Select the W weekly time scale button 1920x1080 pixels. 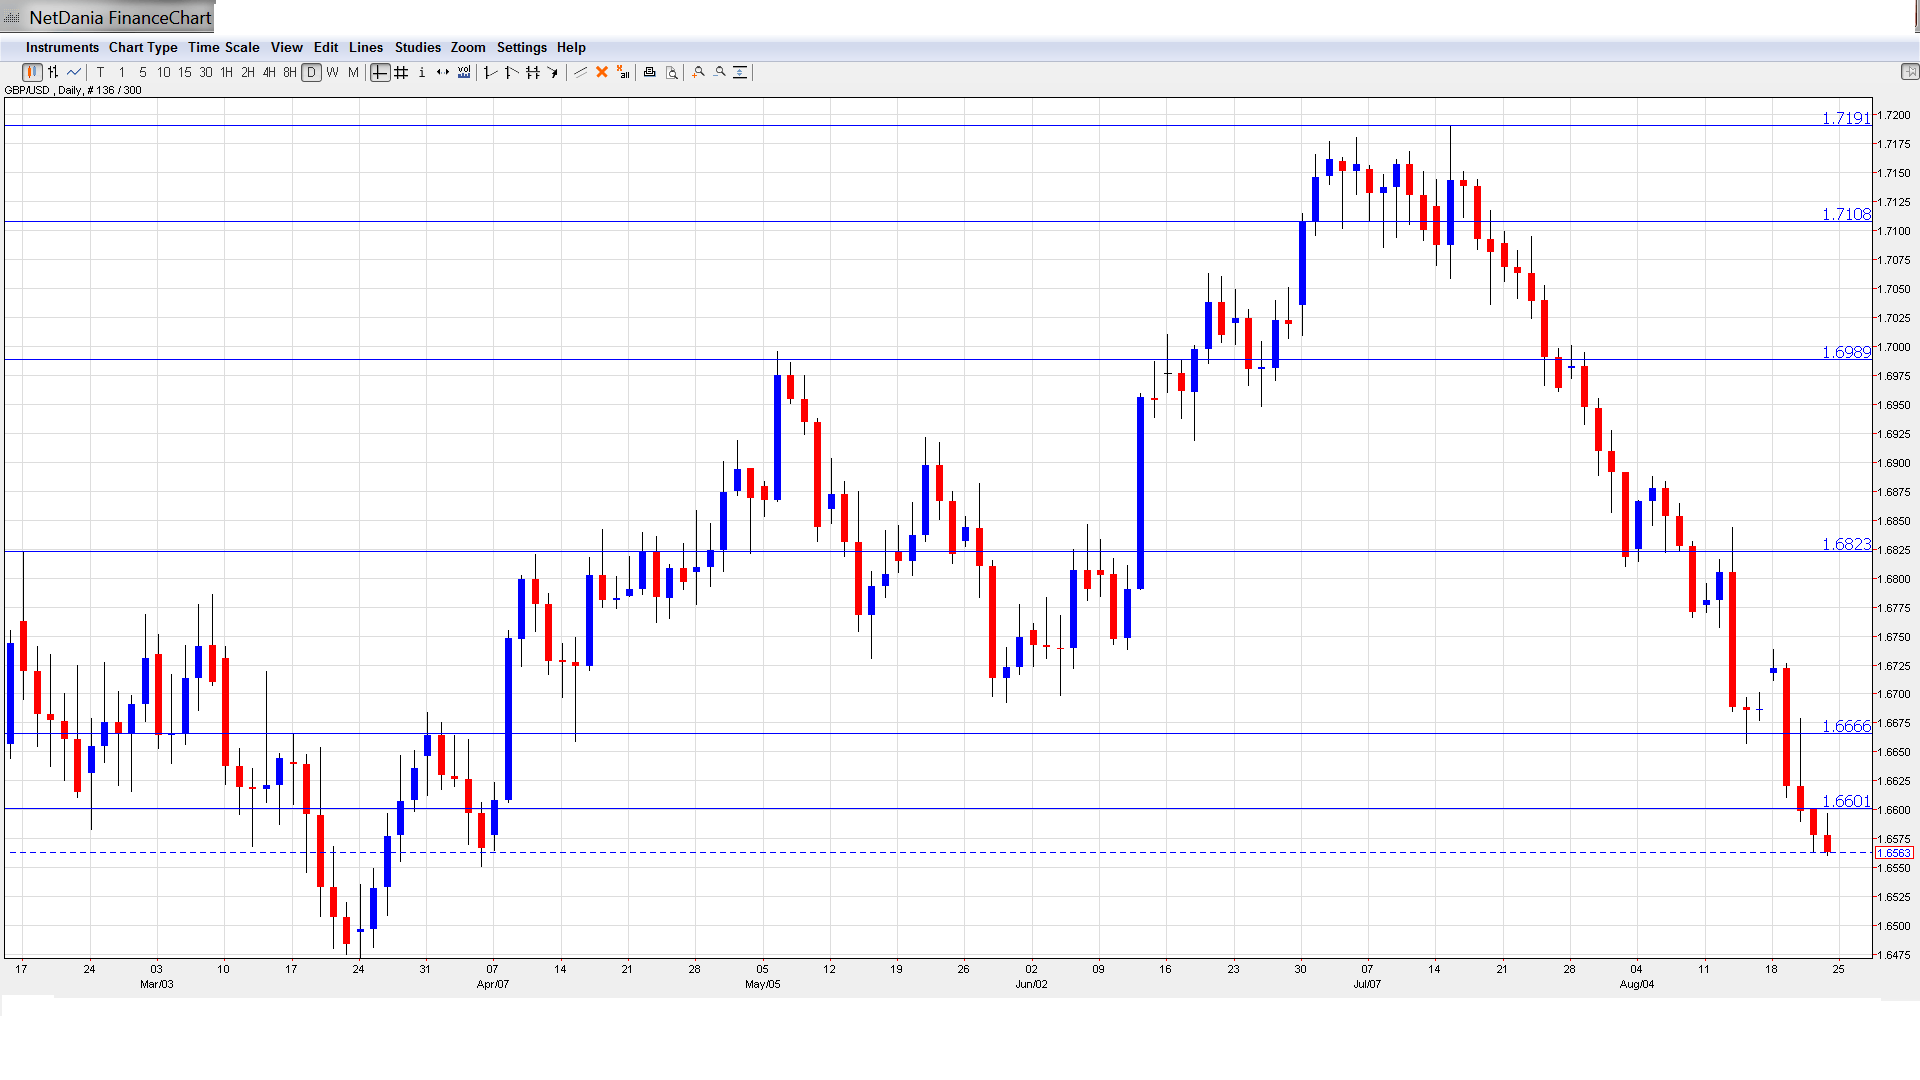click(332, 72)
